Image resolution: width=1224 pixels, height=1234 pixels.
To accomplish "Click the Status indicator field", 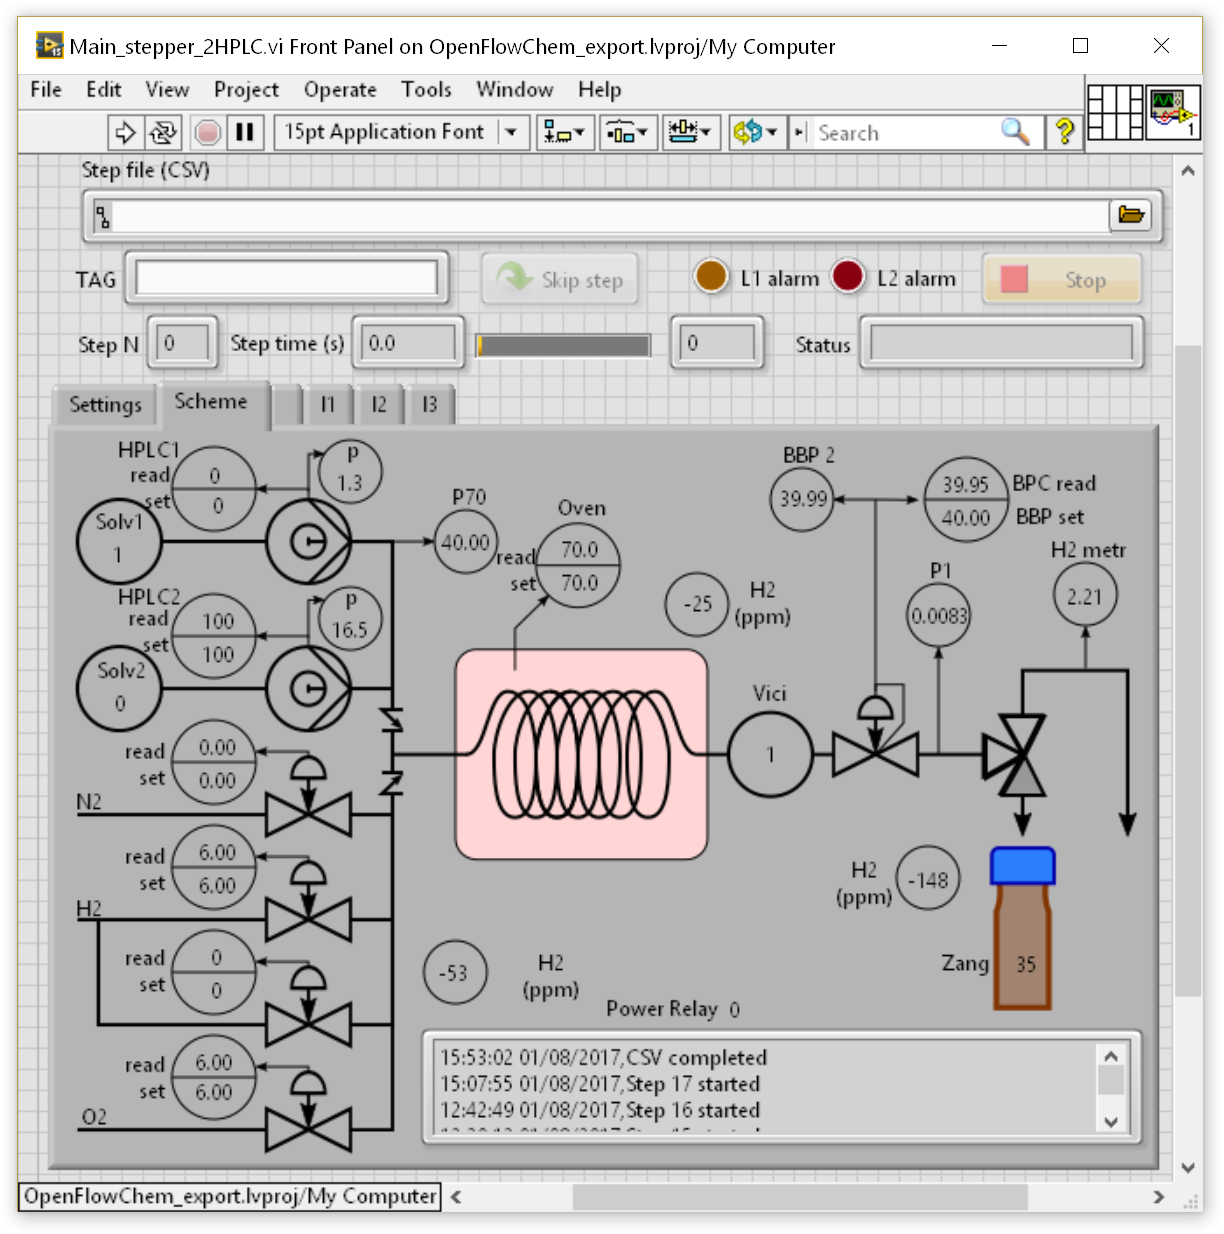I will (1001, 344).
